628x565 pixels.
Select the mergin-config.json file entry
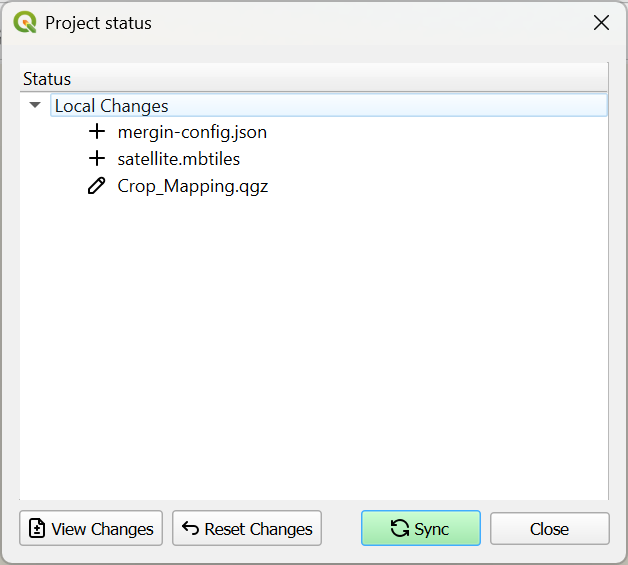tap(192, 132)
